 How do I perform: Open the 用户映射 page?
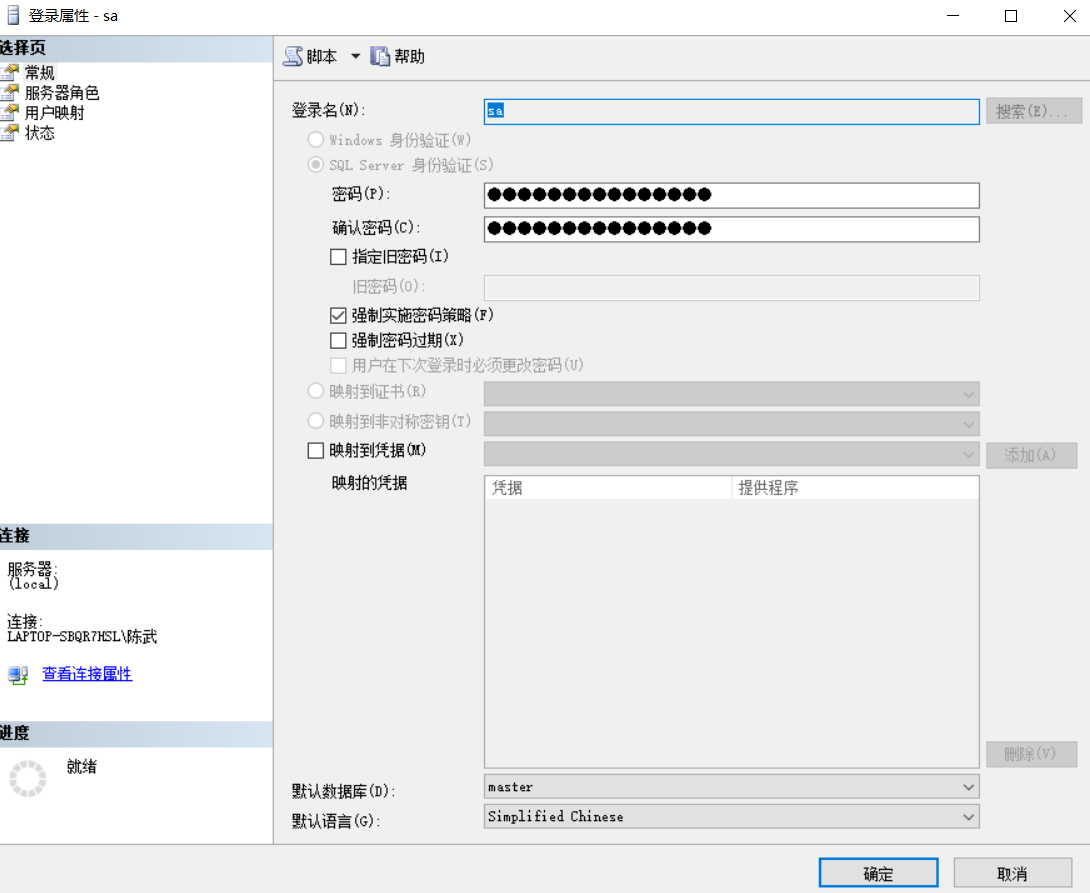(54, 113)
